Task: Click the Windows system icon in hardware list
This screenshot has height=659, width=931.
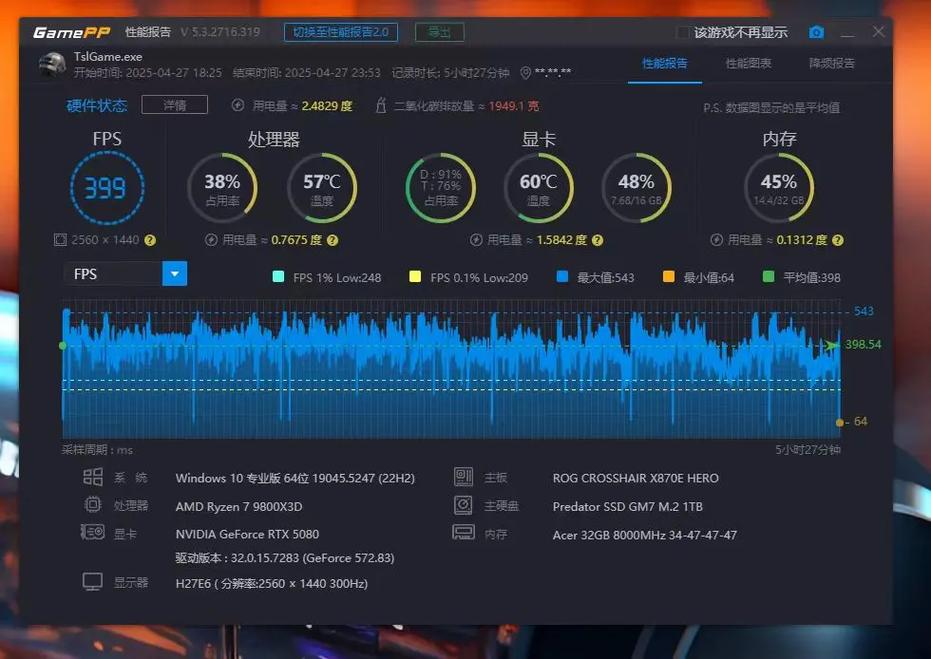Action: coord(93,477)
